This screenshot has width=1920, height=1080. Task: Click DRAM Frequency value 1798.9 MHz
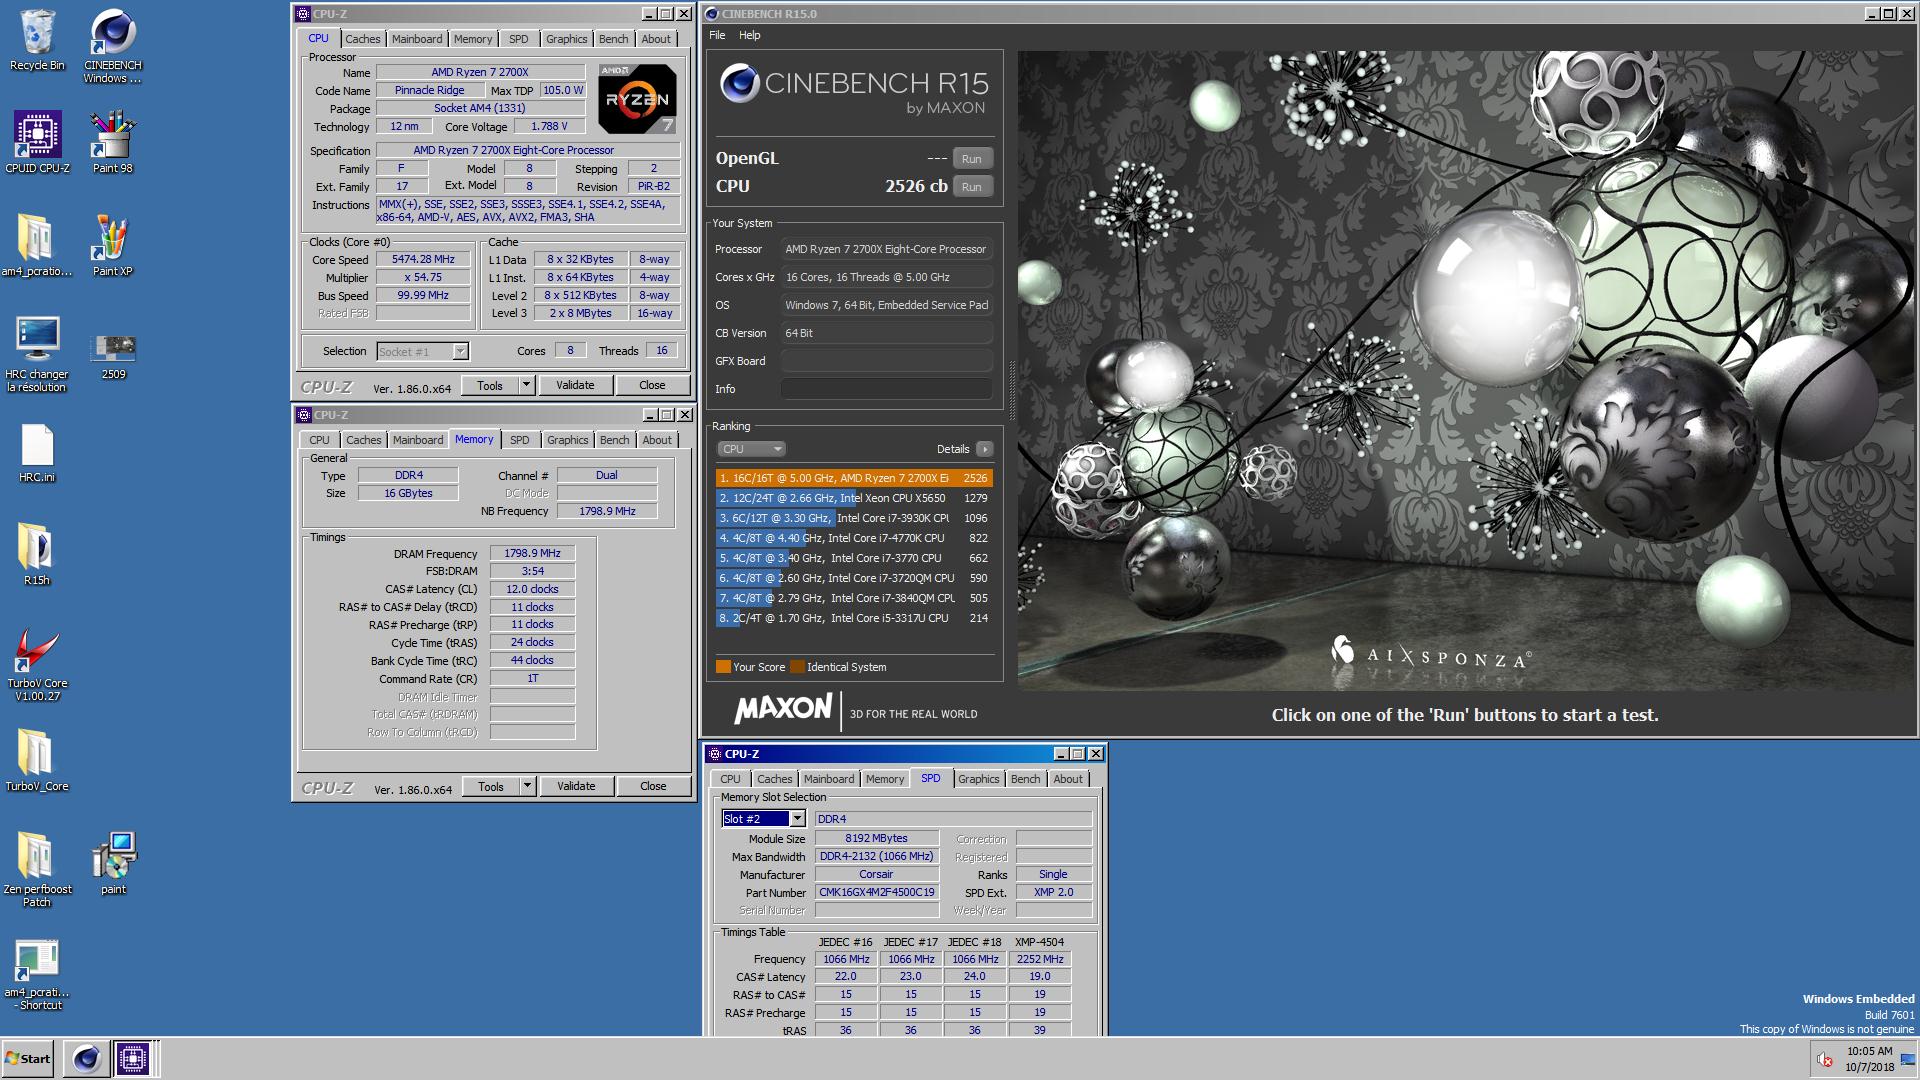tap(532, 553)
